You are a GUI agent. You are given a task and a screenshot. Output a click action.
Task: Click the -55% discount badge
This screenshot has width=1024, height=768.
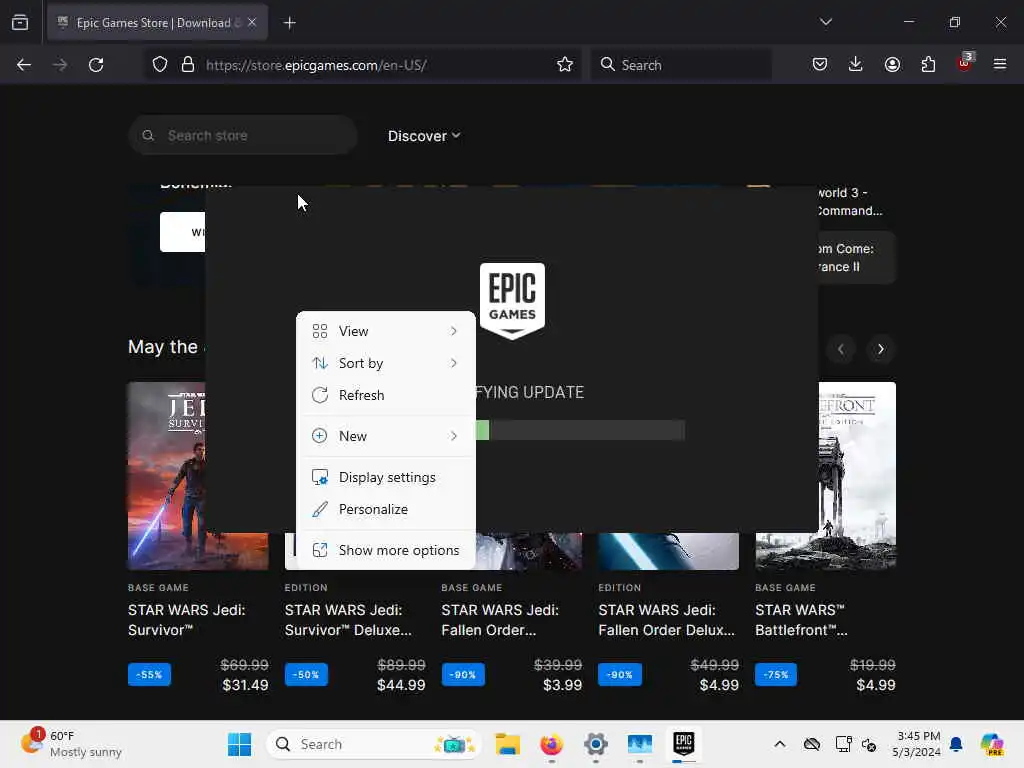pos(150,675)
